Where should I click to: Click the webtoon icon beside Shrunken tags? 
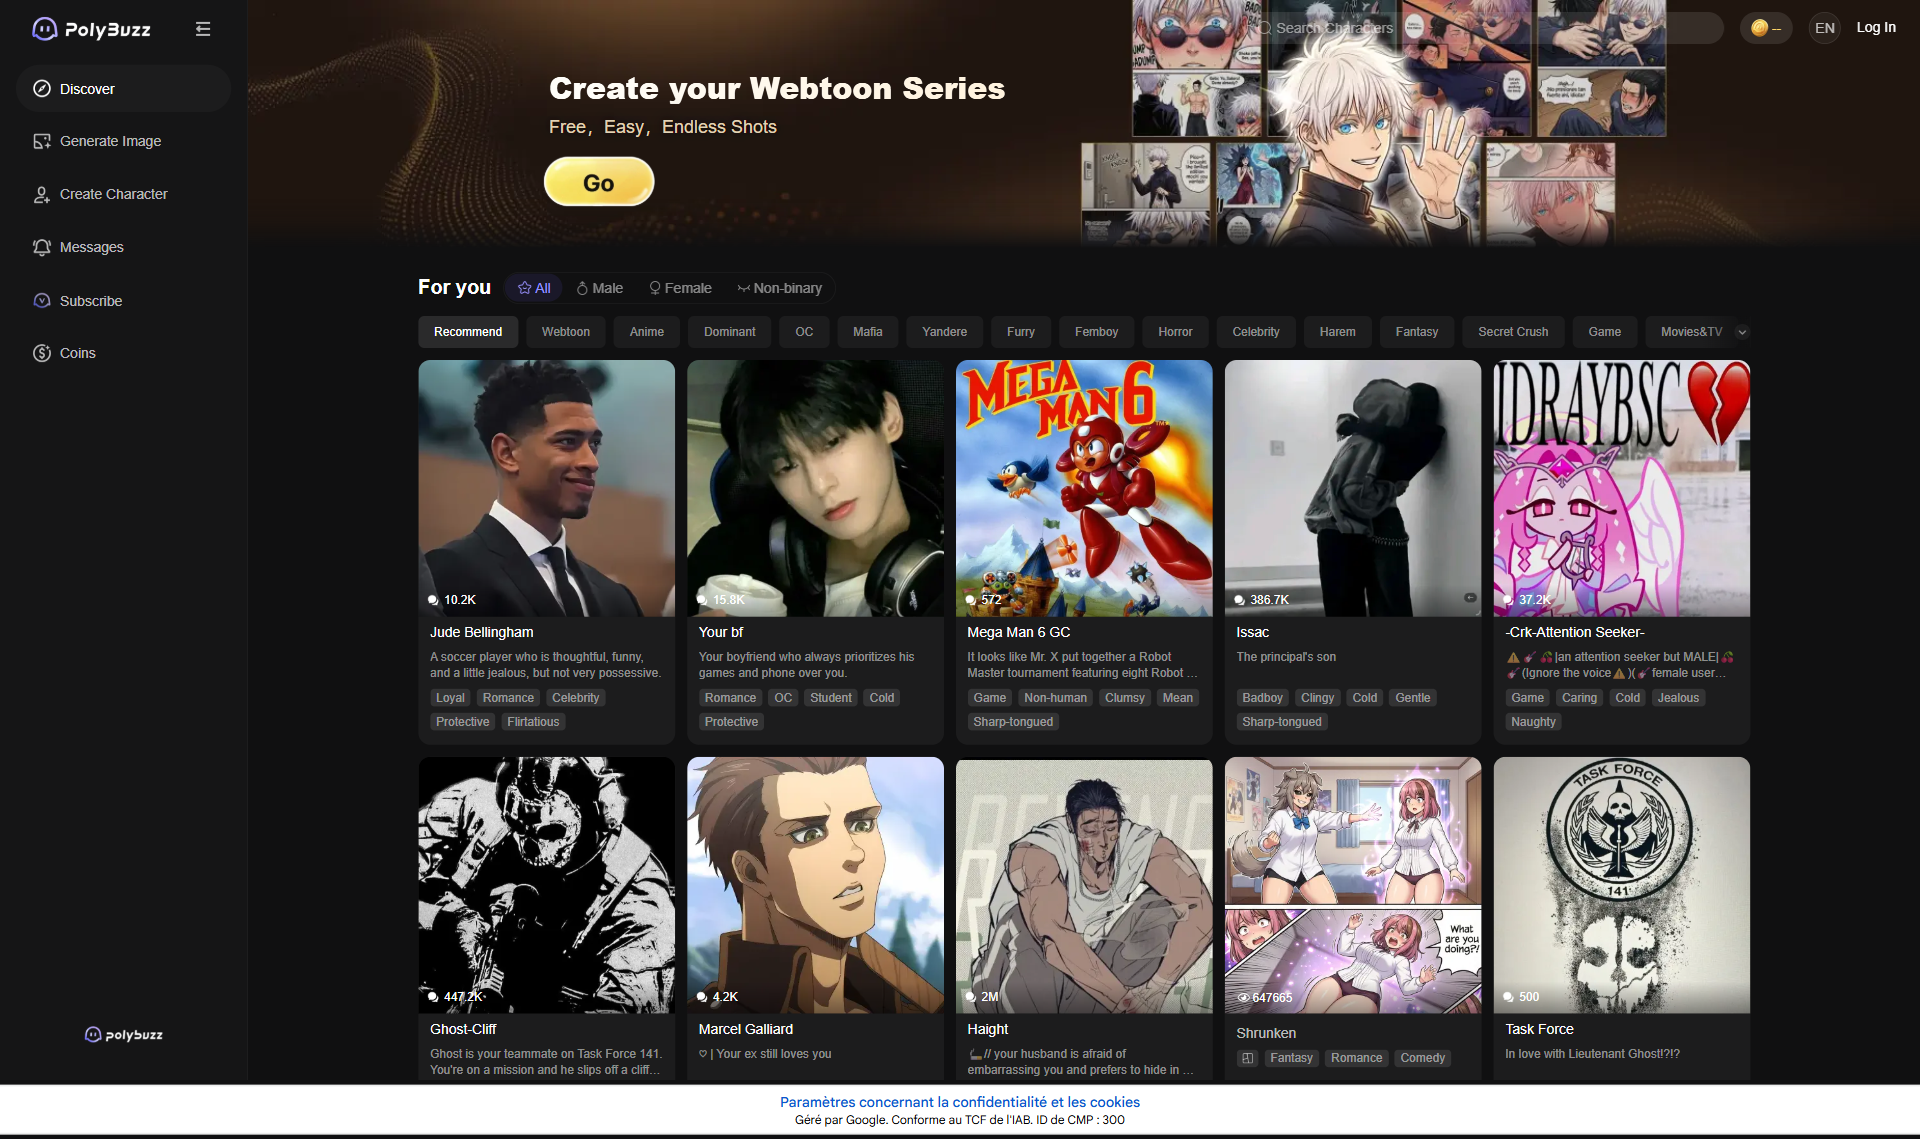pyautogui.click(x=1247, y=1058)
